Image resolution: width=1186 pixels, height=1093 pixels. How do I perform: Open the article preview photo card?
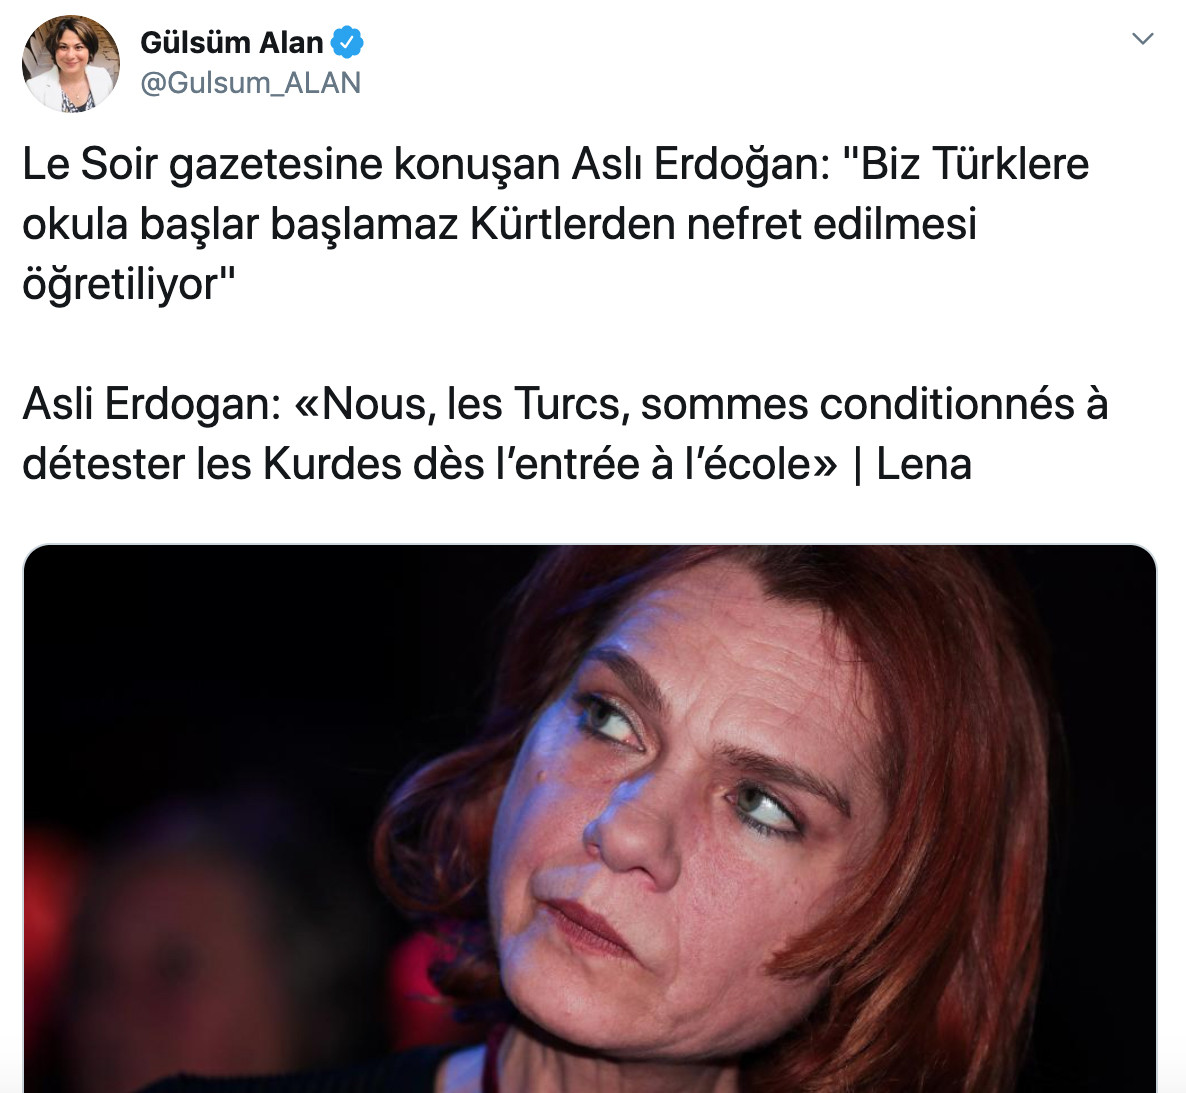coord(590,818)
